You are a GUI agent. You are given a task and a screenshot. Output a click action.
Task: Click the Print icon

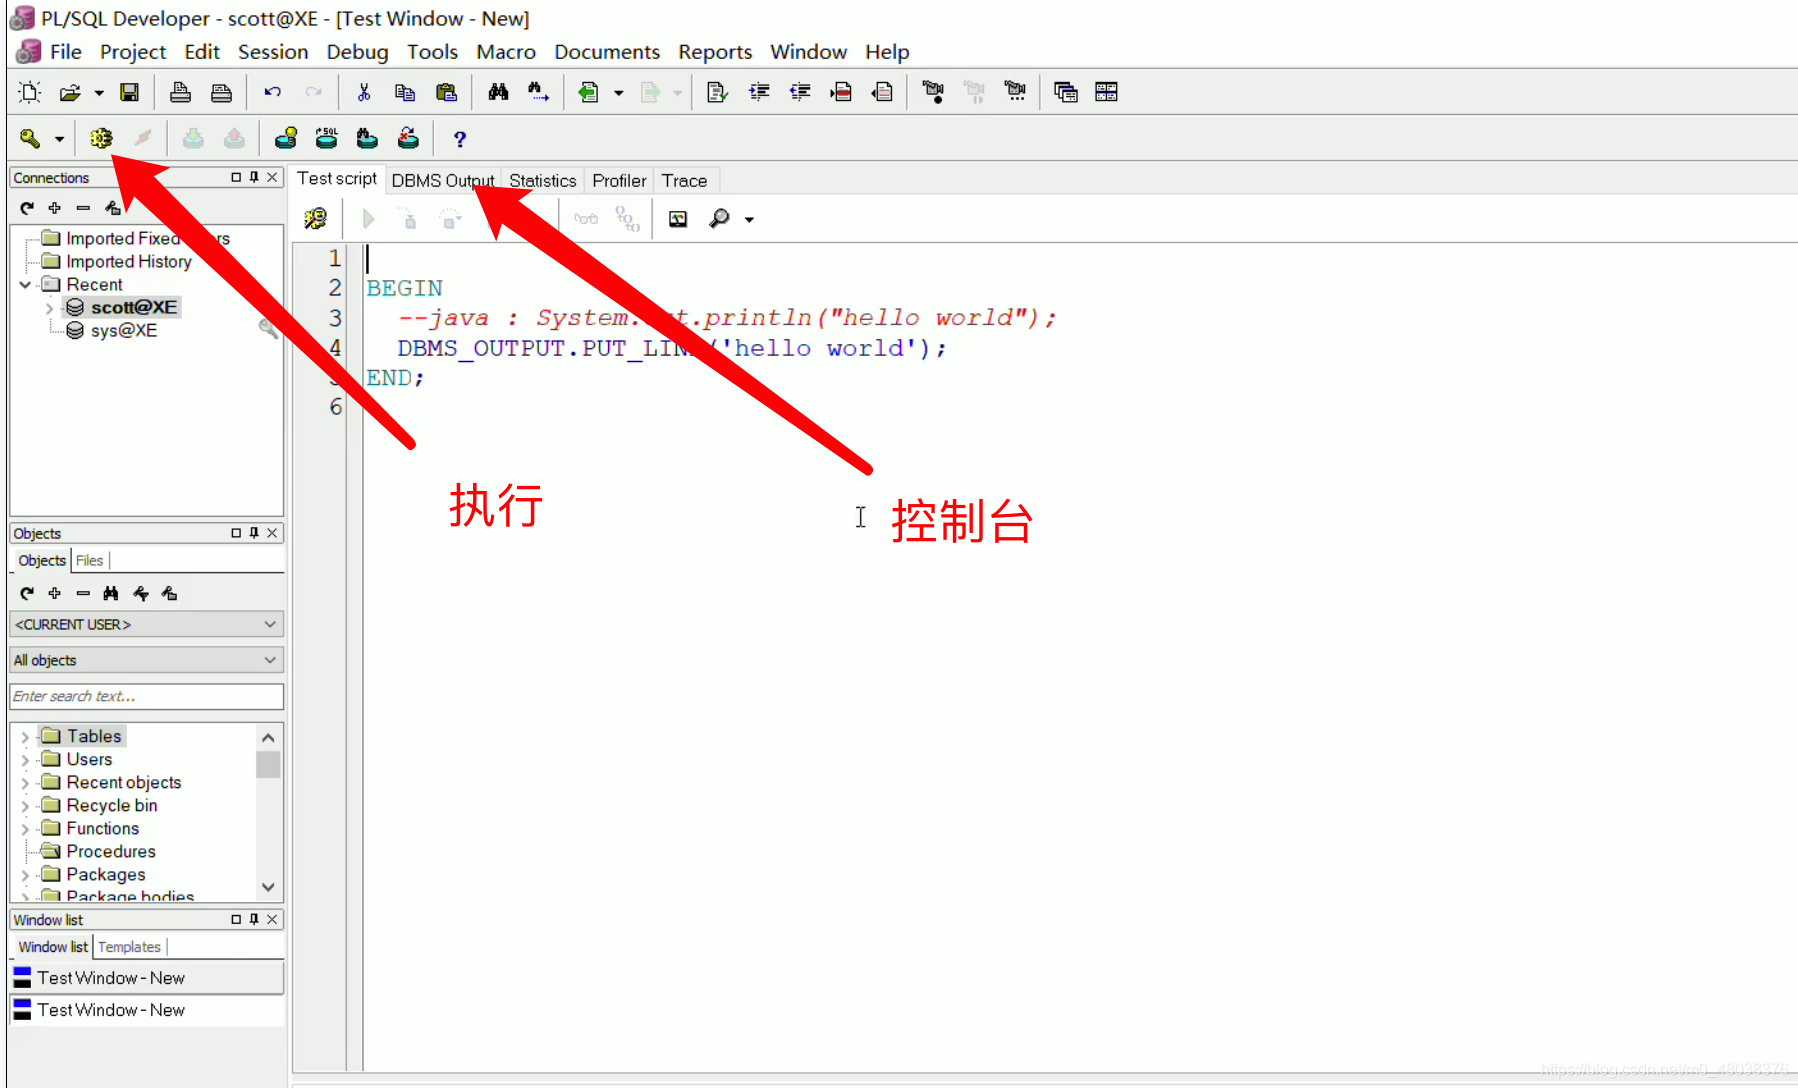click(x=180, y=92)
